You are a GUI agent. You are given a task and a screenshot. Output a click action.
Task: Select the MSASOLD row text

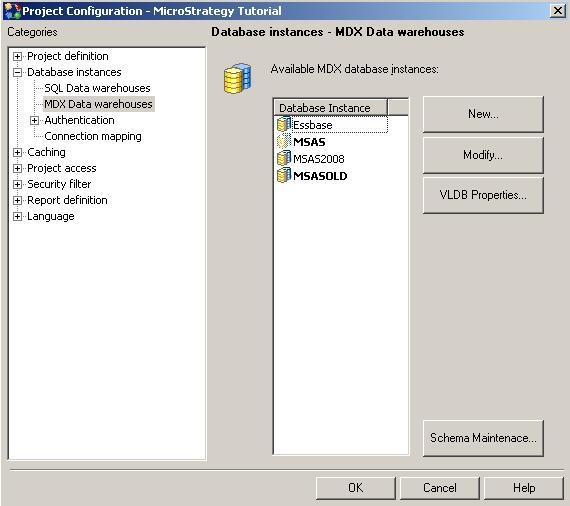[x=320, y=176]
